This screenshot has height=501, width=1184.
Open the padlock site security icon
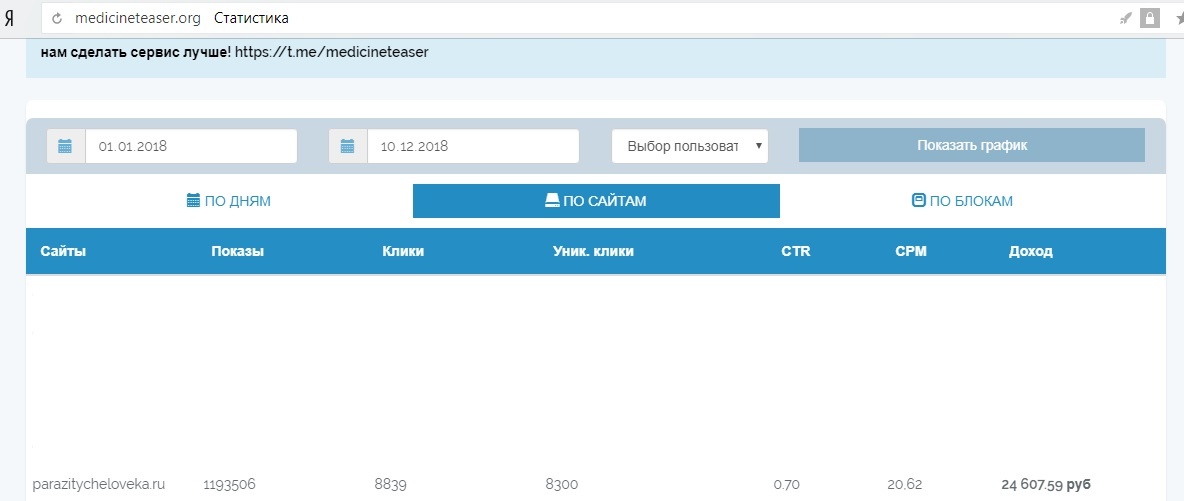coord(1149,18)
